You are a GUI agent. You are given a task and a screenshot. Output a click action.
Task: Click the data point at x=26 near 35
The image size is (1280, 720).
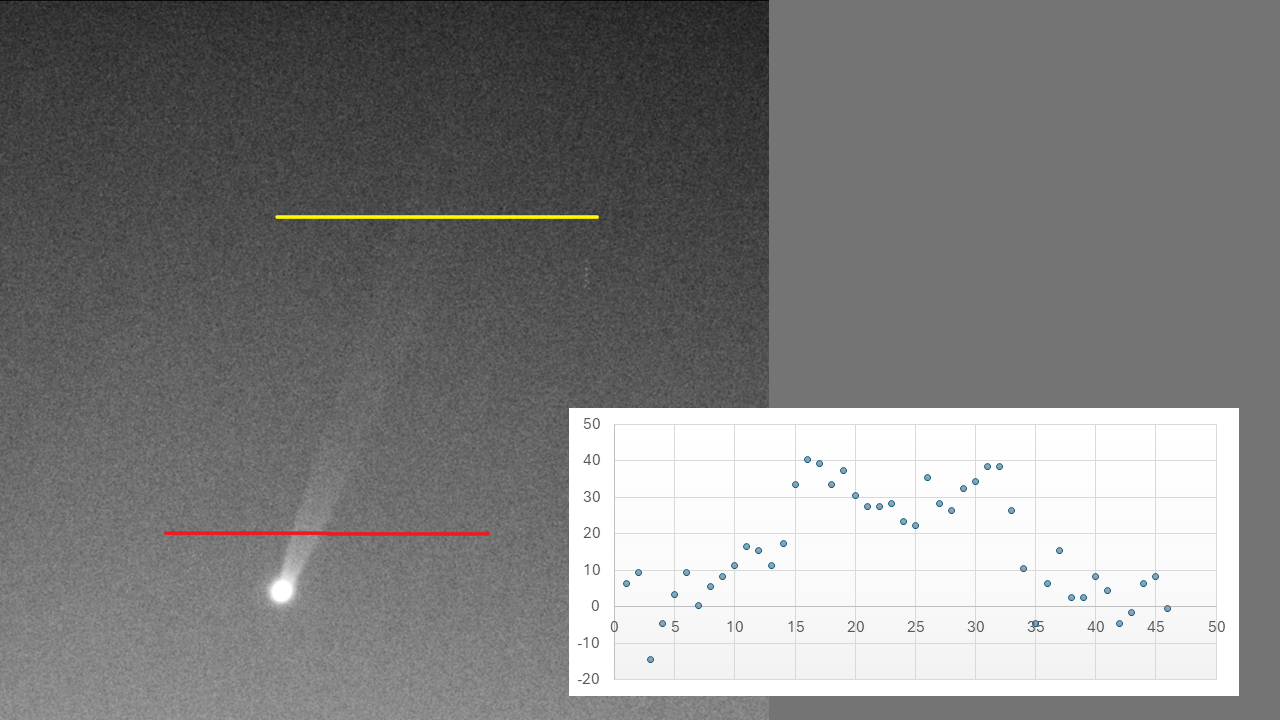coord(927,477)
